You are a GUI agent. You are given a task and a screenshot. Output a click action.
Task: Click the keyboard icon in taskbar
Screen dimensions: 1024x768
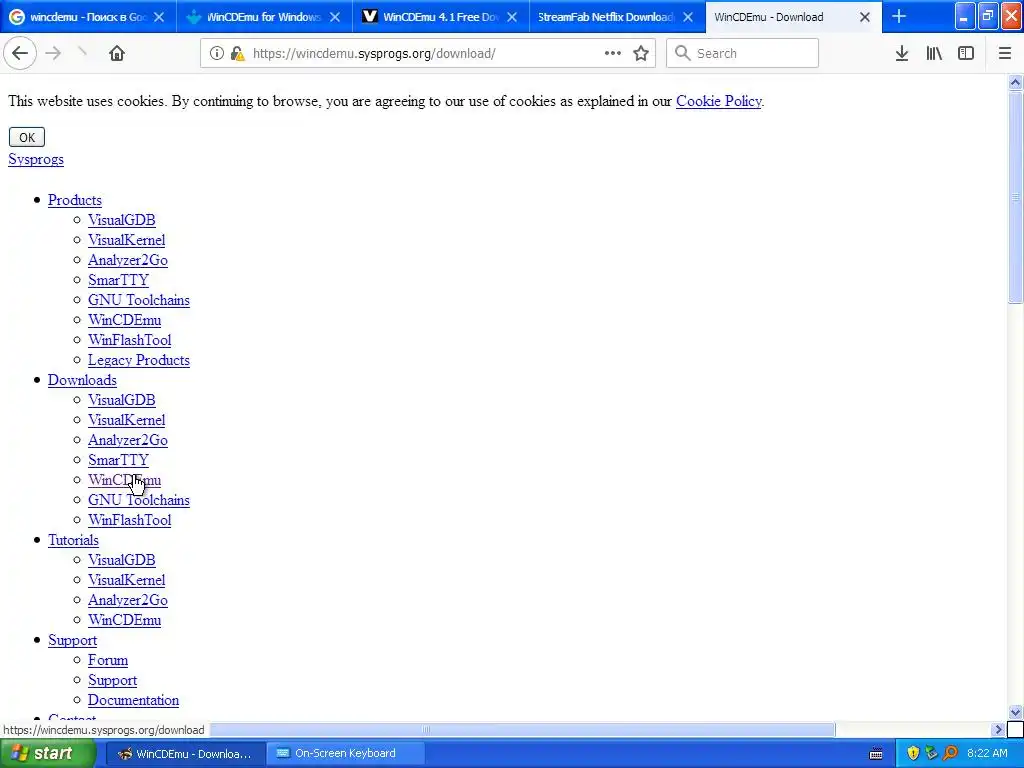click(x=876, y=754)
